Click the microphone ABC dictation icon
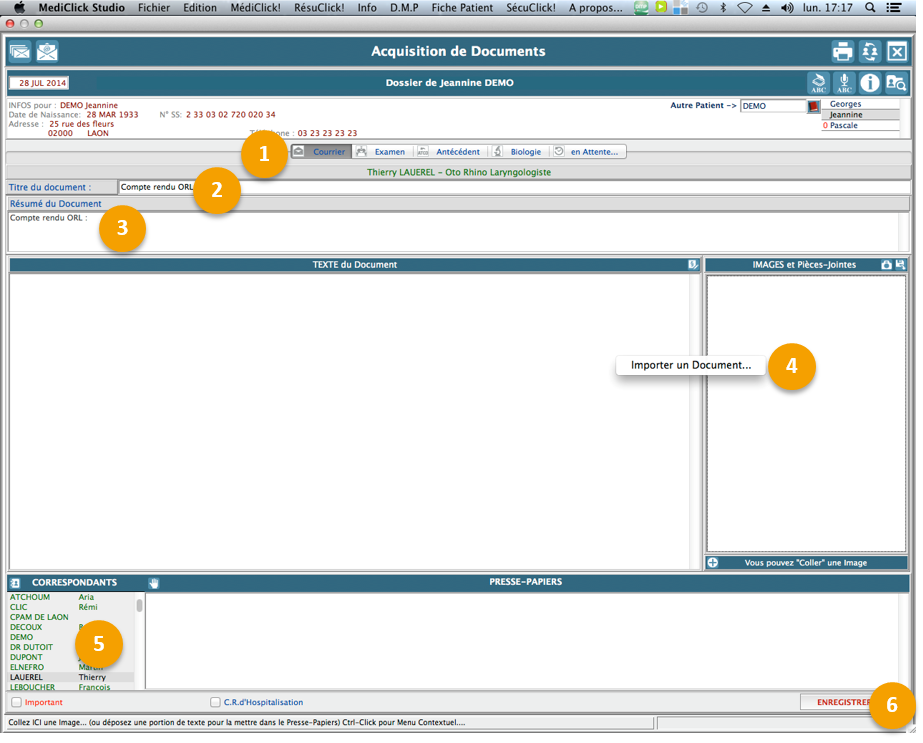Viewport: 923px width, 743px height. 845,83
